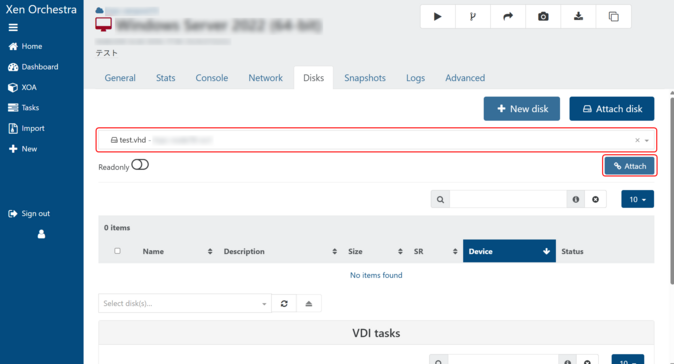Click the pool cloud icon above VM name
Screen dimensions: 674x364
tap(100, 10)
